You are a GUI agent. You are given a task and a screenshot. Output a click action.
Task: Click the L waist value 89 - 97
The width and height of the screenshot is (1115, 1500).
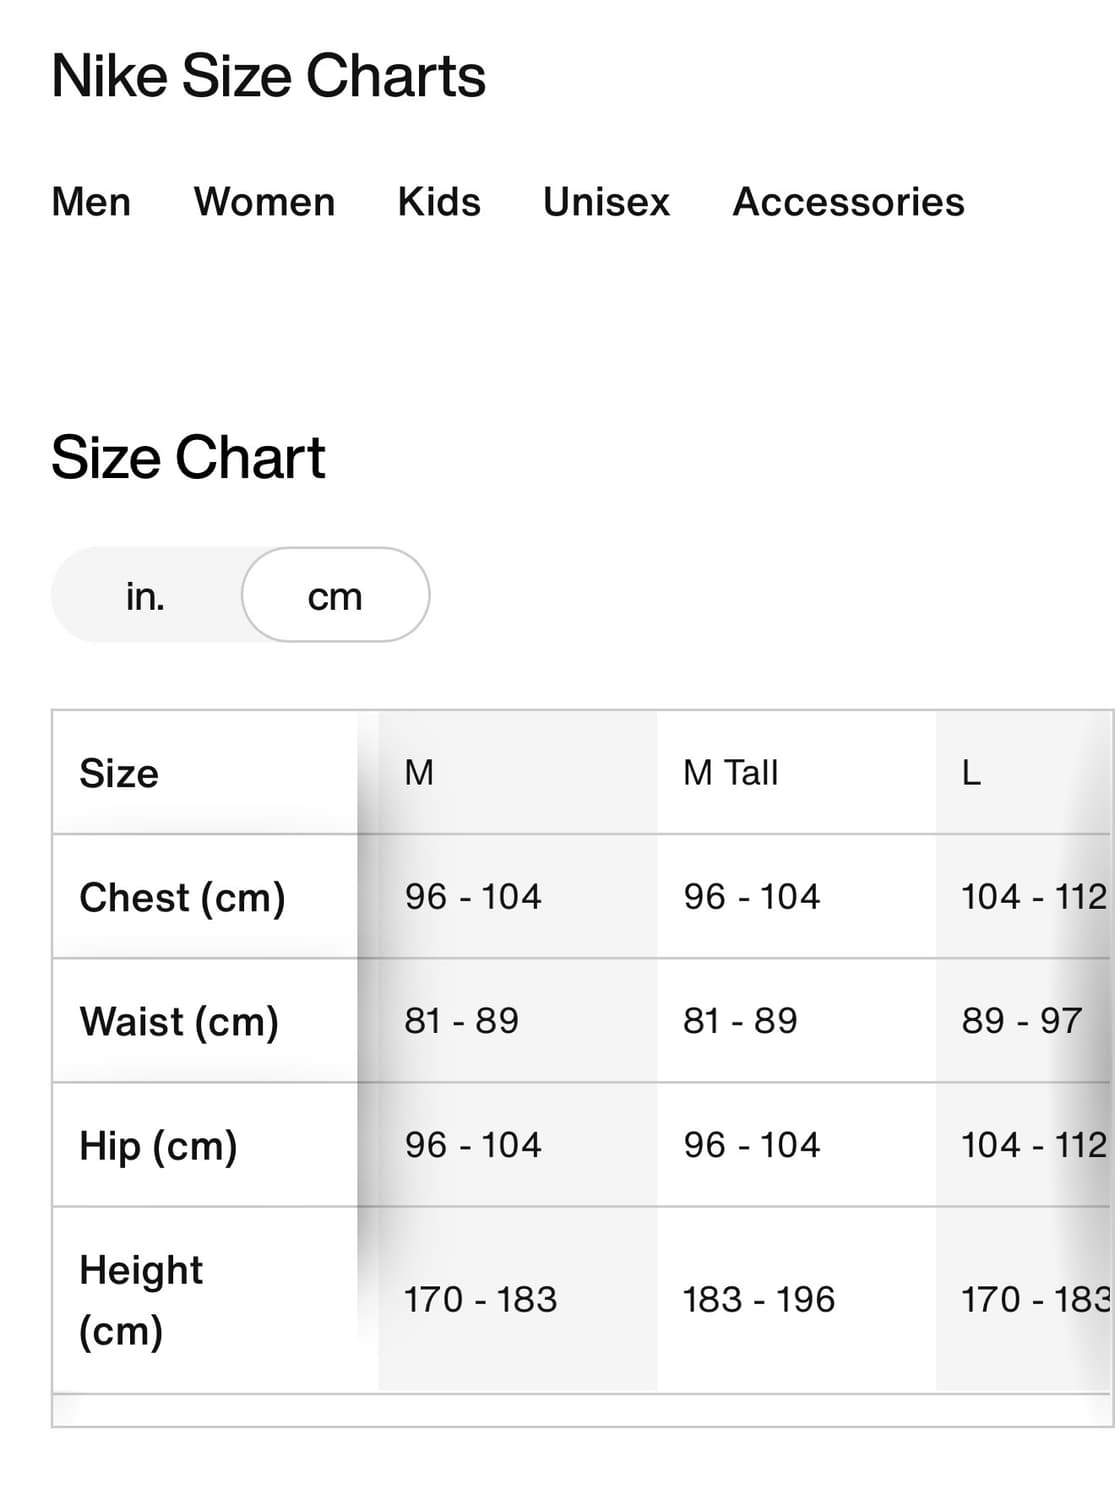(1021, 1021)
